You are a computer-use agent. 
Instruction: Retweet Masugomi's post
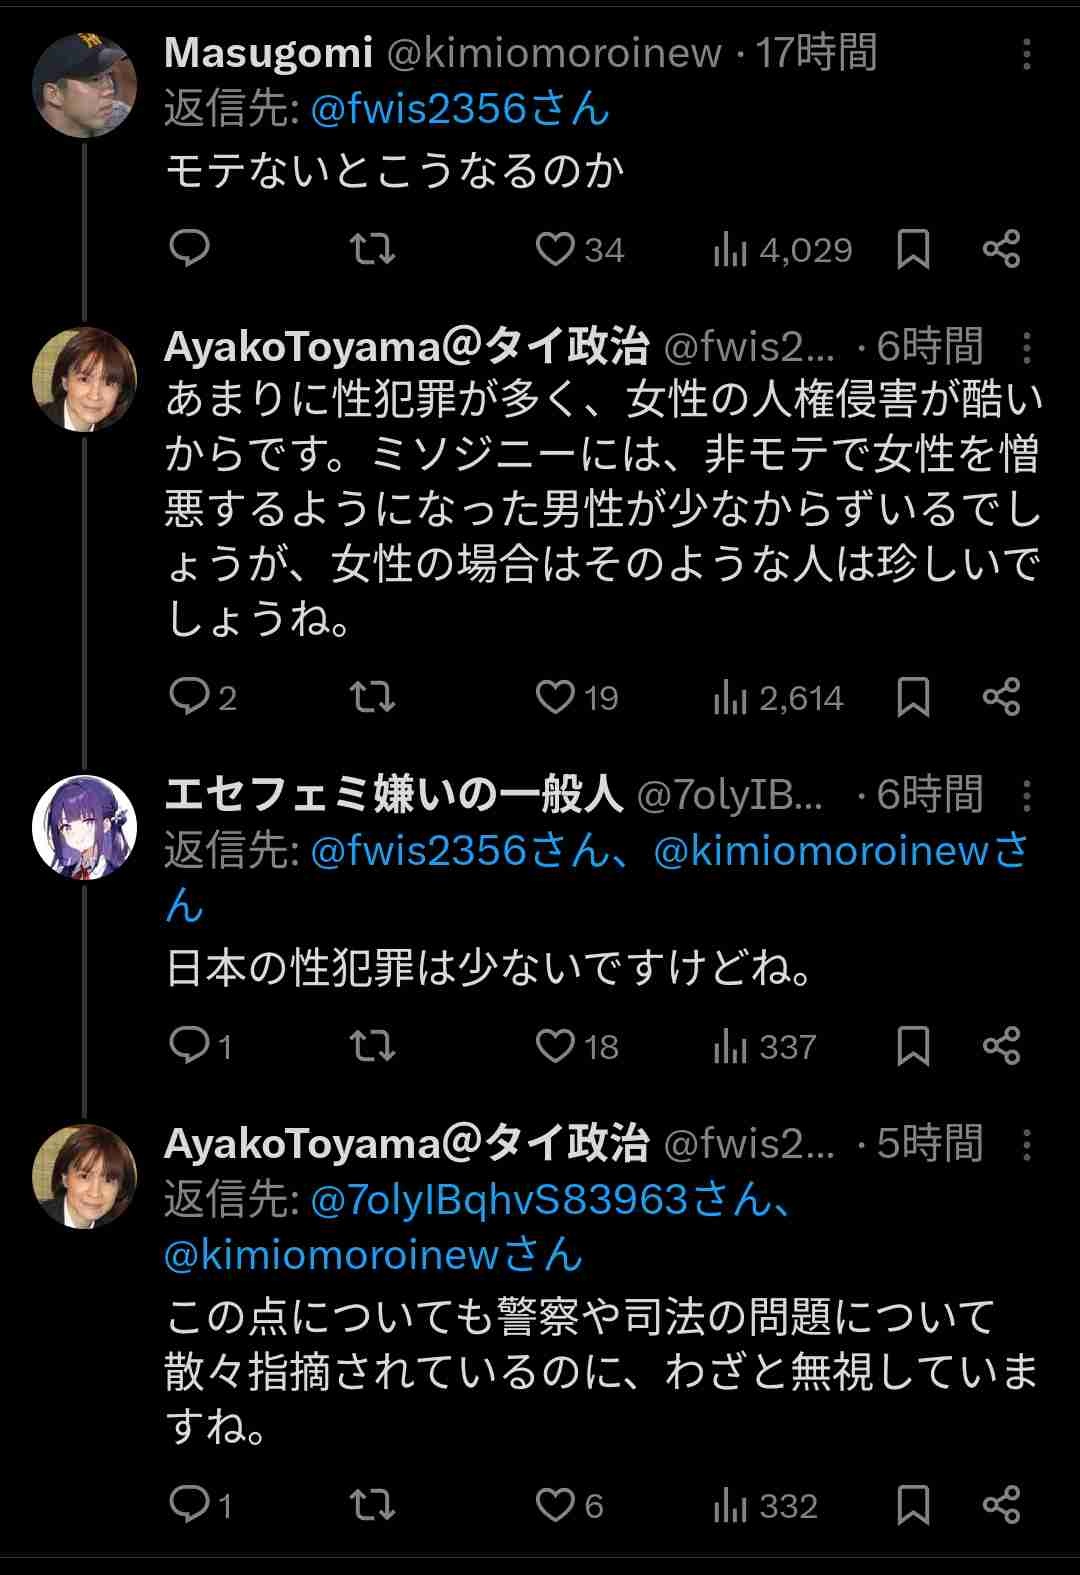[x=372, y=248]
